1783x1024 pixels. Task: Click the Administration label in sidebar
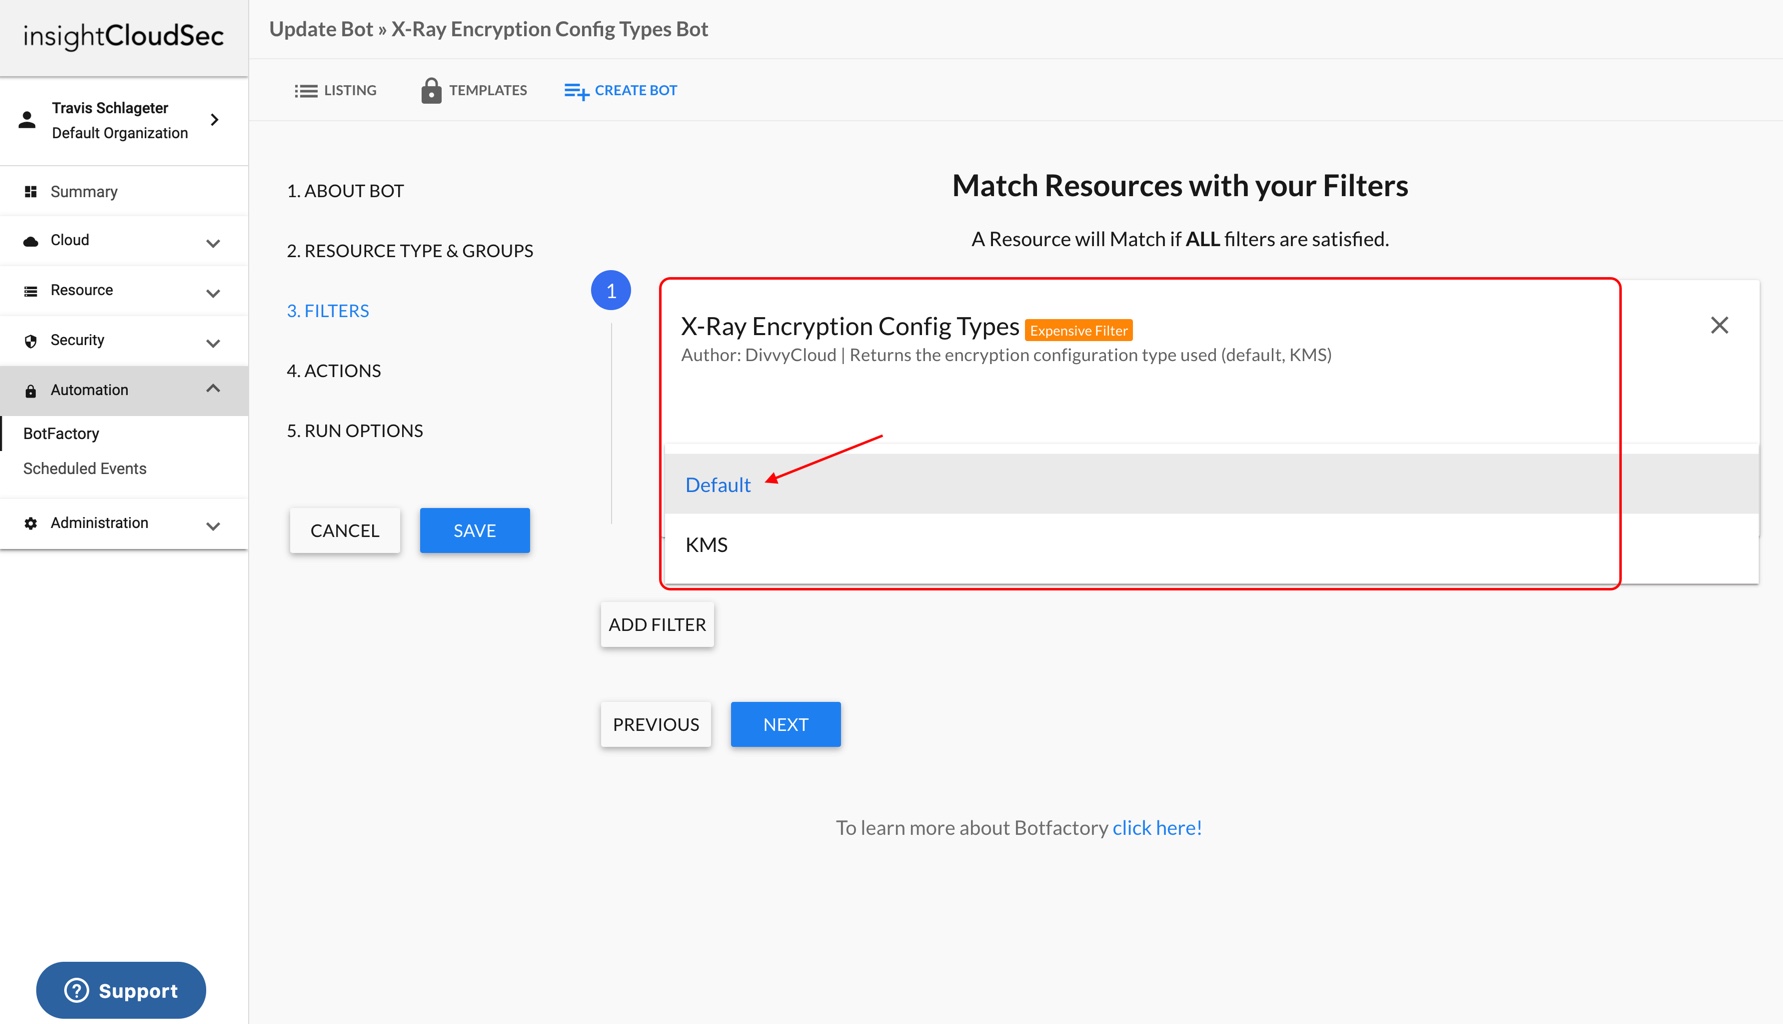coord(100,523)
